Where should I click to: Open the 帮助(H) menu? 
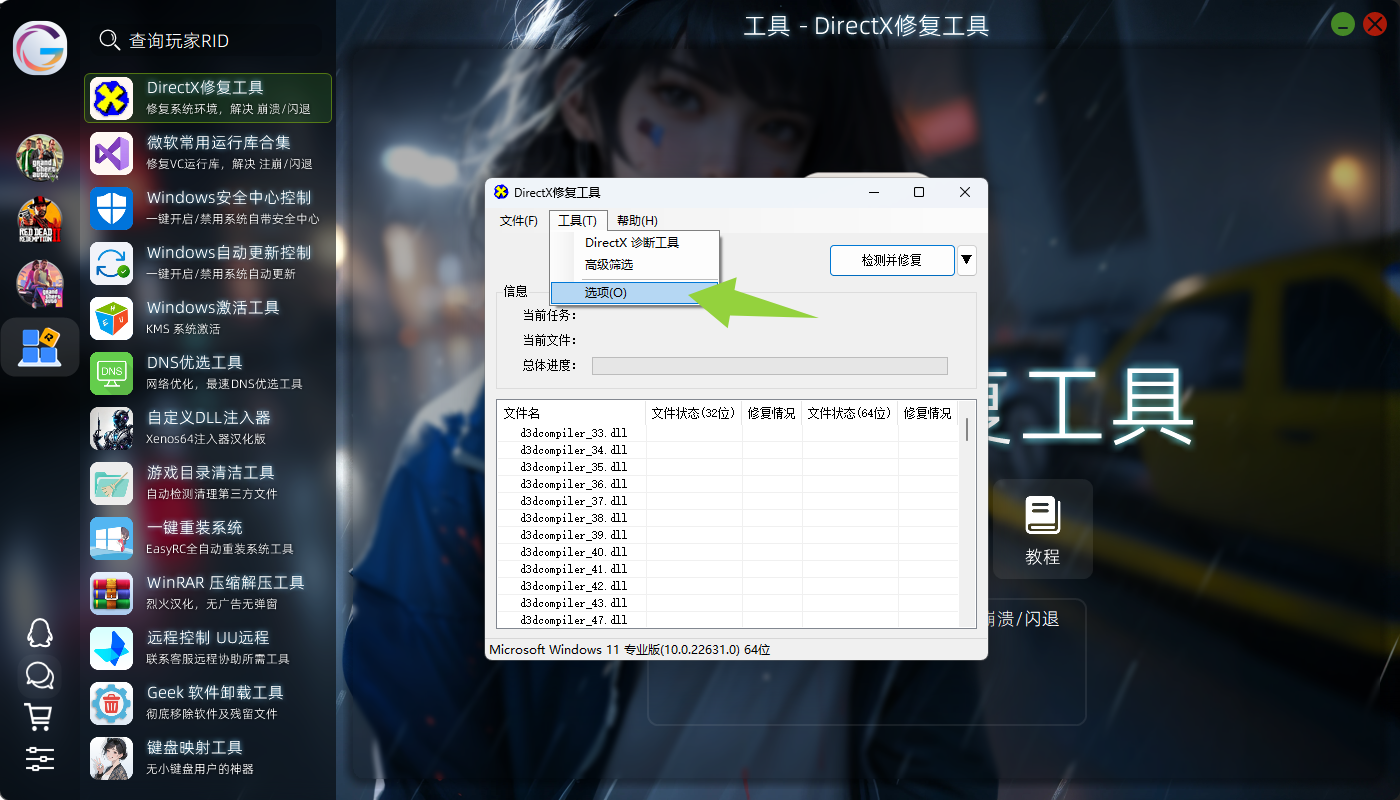click(x=637, y=221)
